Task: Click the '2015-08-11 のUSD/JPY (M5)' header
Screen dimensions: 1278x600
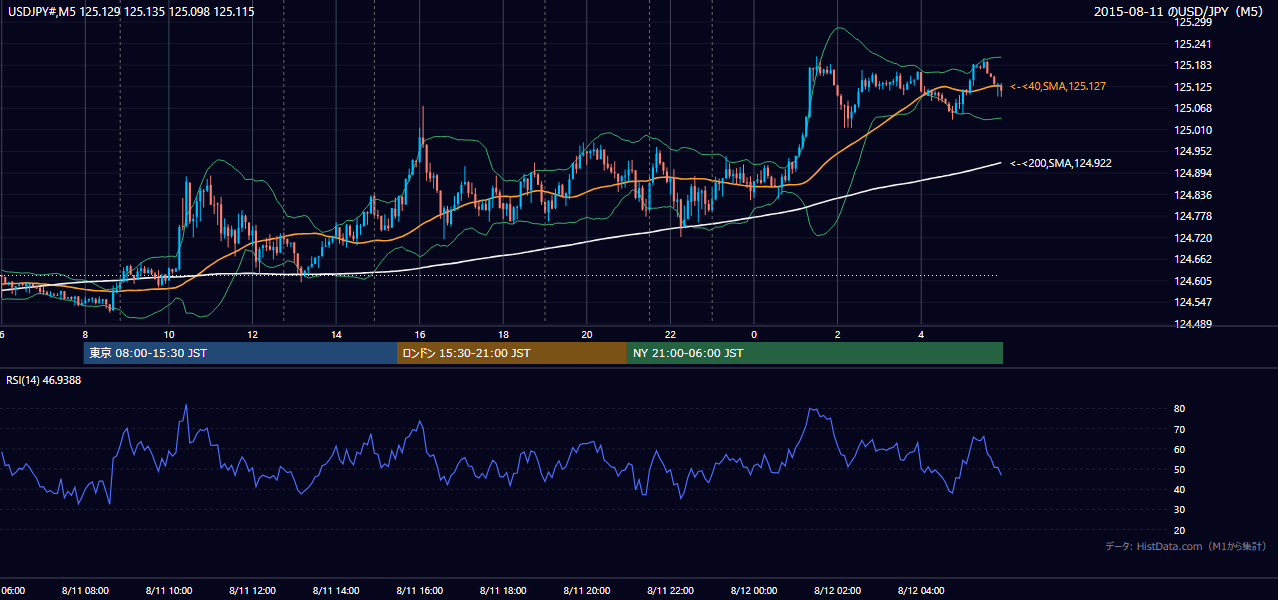Action: [x=1181, y=11]
